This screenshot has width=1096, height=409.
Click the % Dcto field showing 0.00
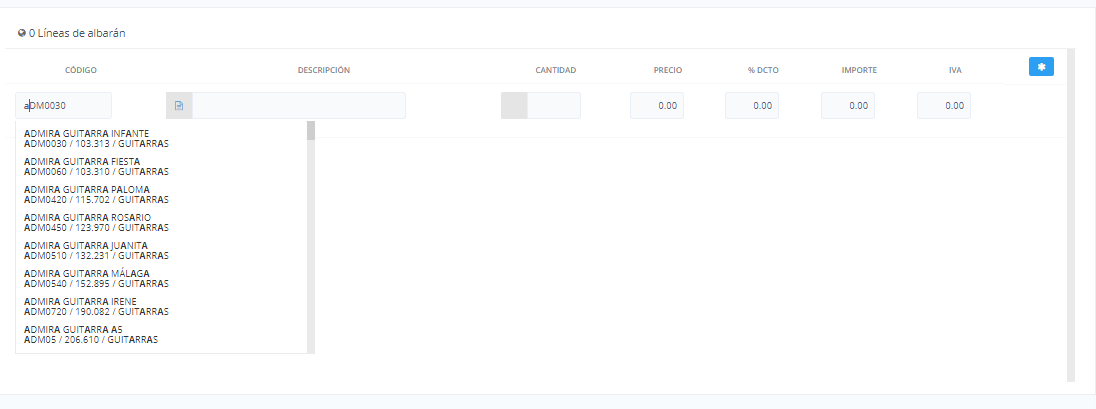(x=752, y=106)
